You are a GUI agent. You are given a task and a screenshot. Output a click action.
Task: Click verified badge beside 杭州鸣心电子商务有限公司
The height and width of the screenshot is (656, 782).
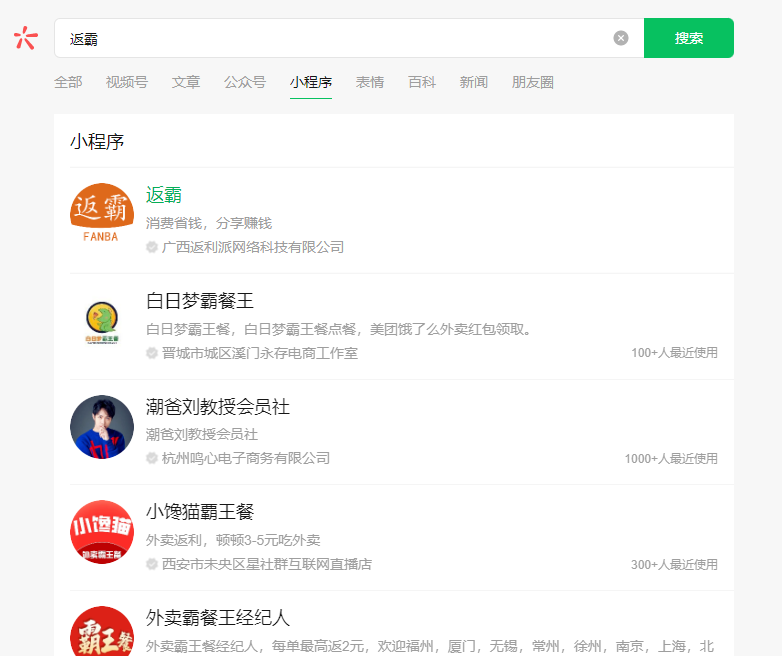point(152,458)
